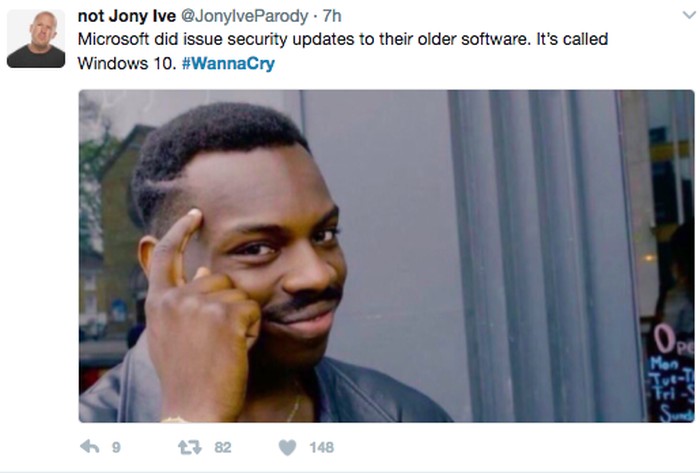The width and height of the screenshot is (700, 473).
Task: Follow the #WannaCry hashtag
Action: pos(228,63)
